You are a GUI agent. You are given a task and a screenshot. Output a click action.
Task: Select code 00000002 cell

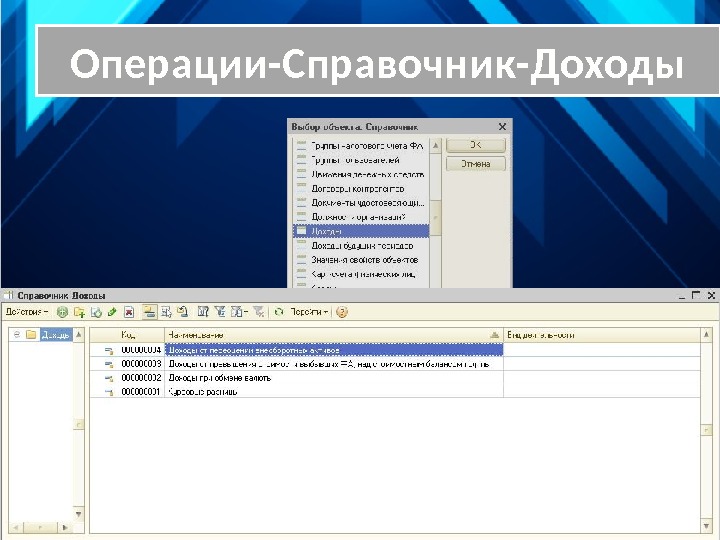coord(141,378)
